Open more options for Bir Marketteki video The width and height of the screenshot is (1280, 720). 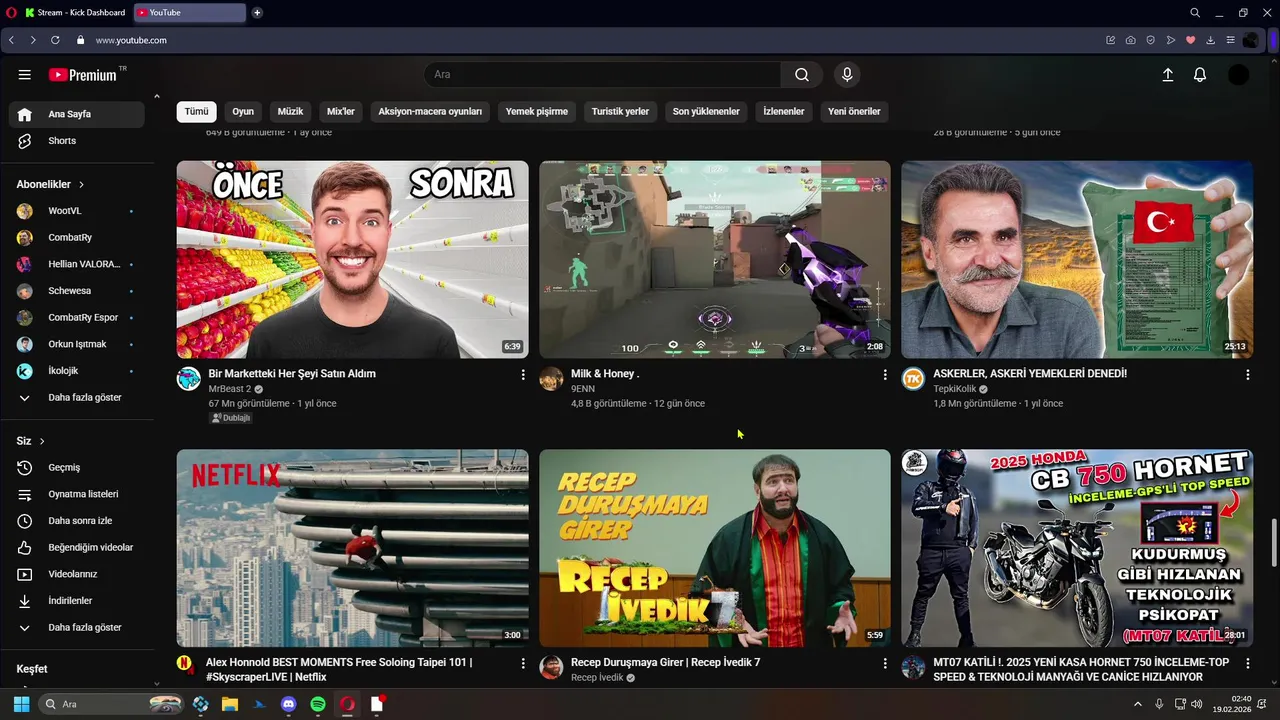[x=522, y=374]
